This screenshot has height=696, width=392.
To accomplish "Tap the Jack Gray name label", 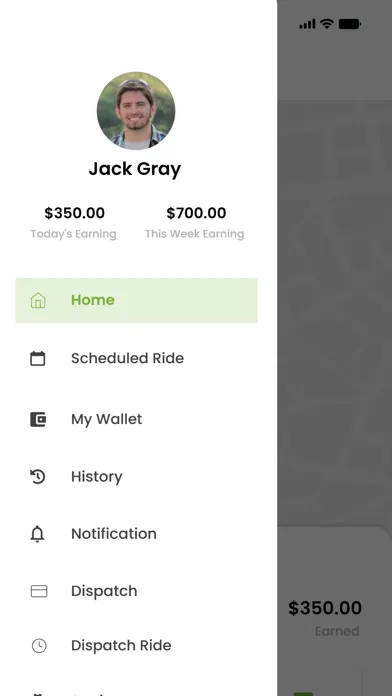I will pos(135,169).
